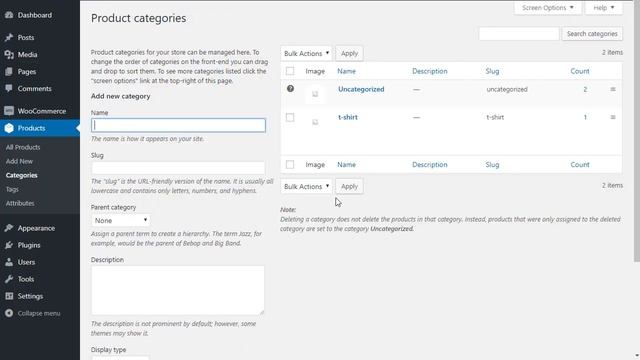Sort by the header Name column
The height and width of the screenshot is (360, 640).
click(347, 71)
